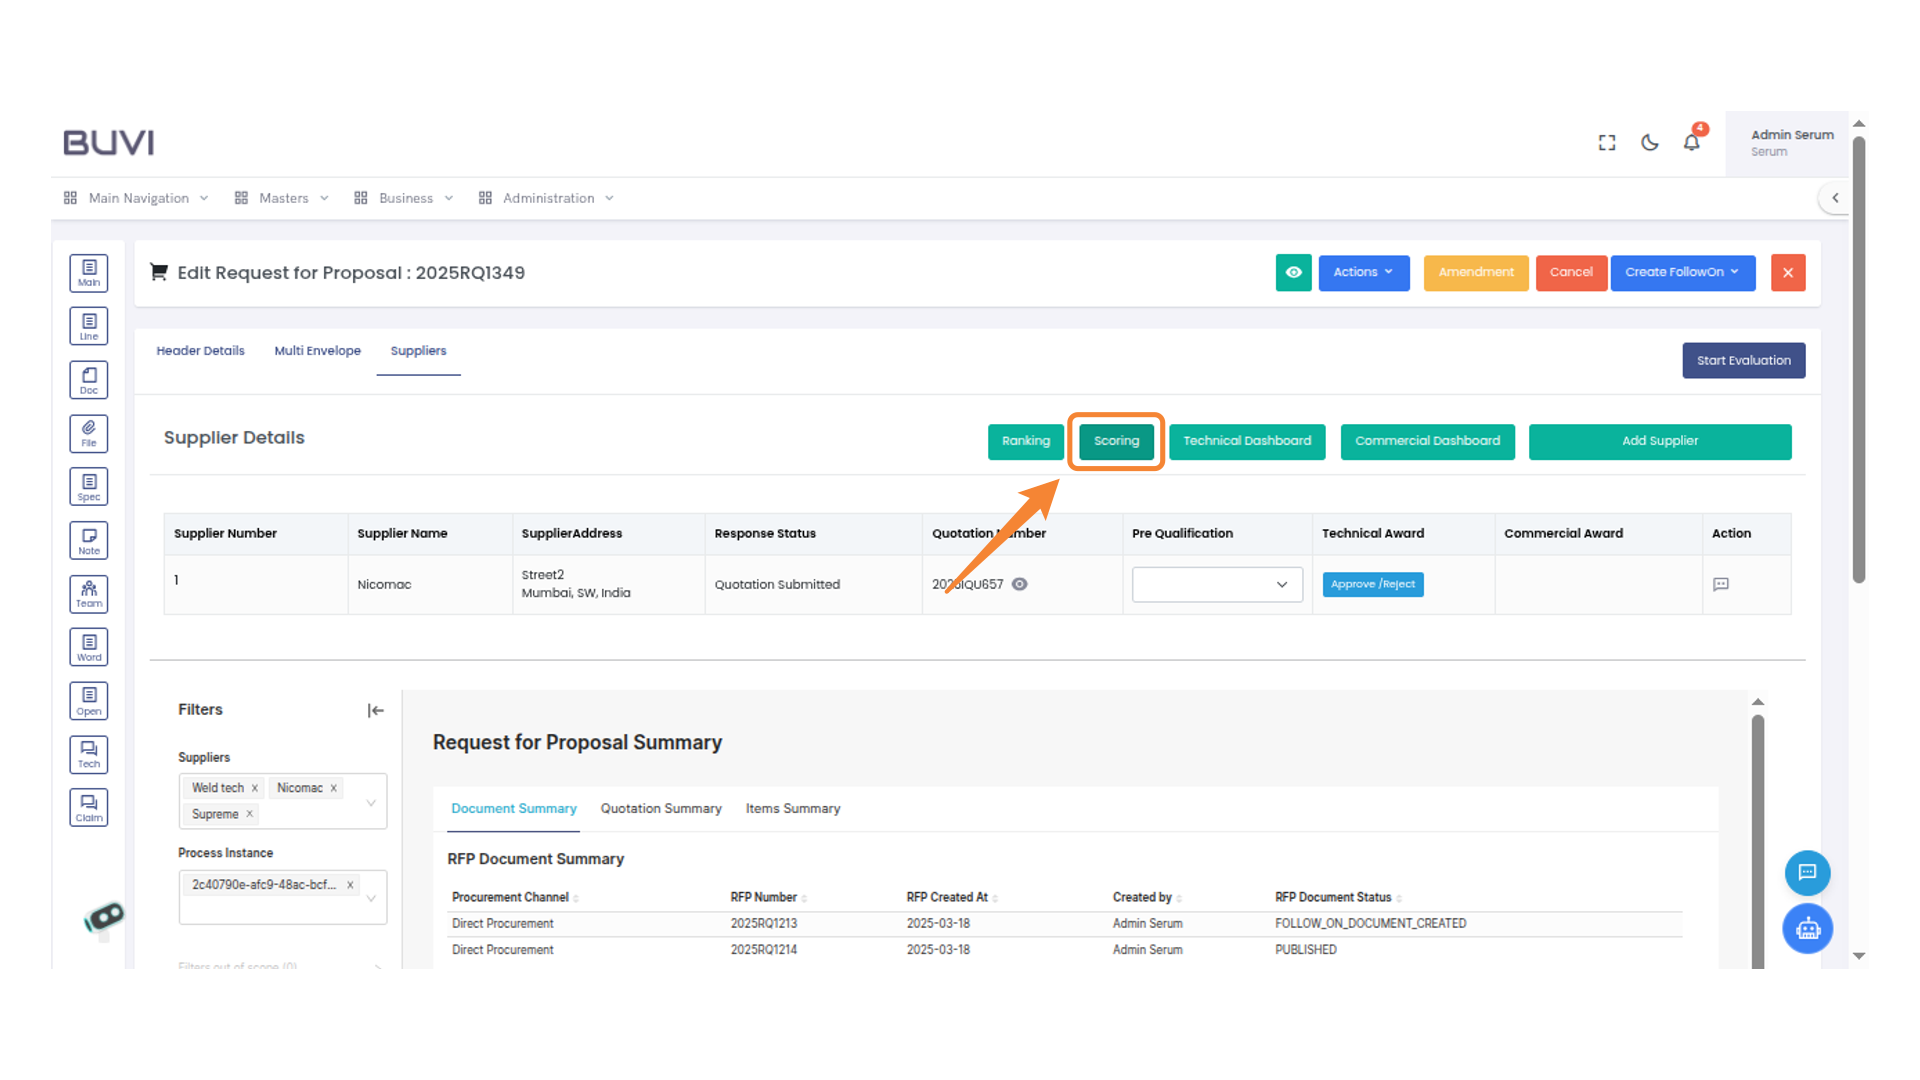View quotation via the eye icon

pos(1020,585)
